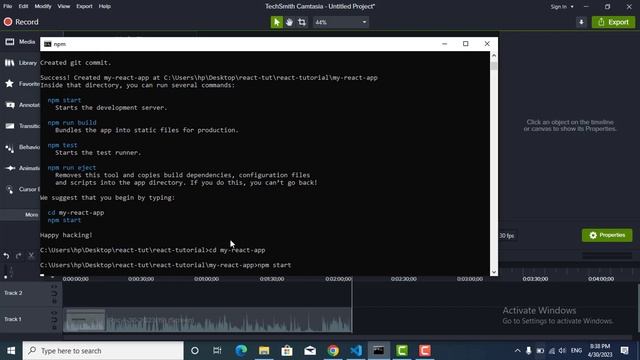Open the Edit menu
Viewport: 640px width, 360px height.
(x=23, y=6)
